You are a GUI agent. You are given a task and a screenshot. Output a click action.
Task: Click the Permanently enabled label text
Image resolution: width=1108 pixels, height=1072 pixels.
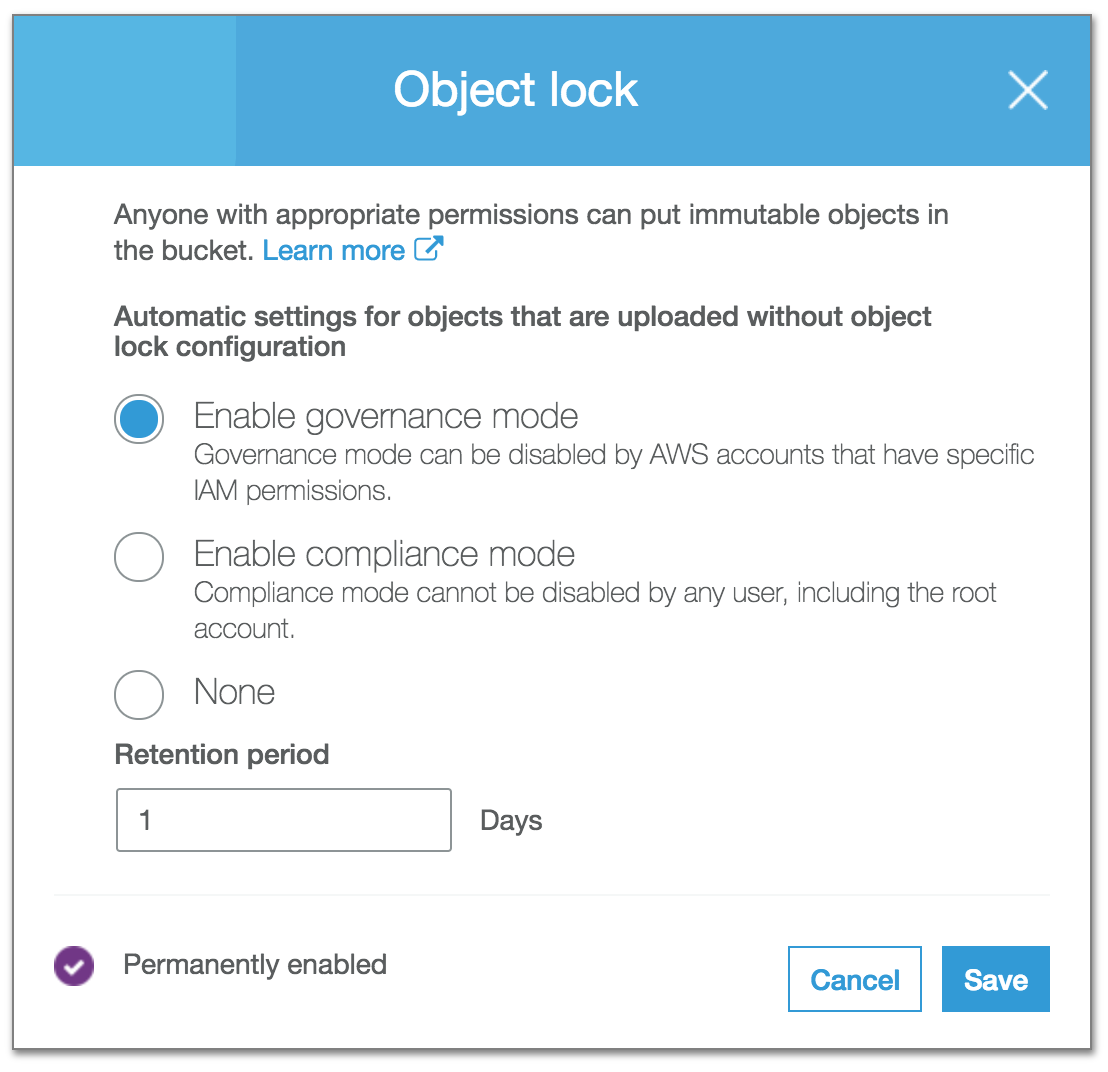coord(253,964)
